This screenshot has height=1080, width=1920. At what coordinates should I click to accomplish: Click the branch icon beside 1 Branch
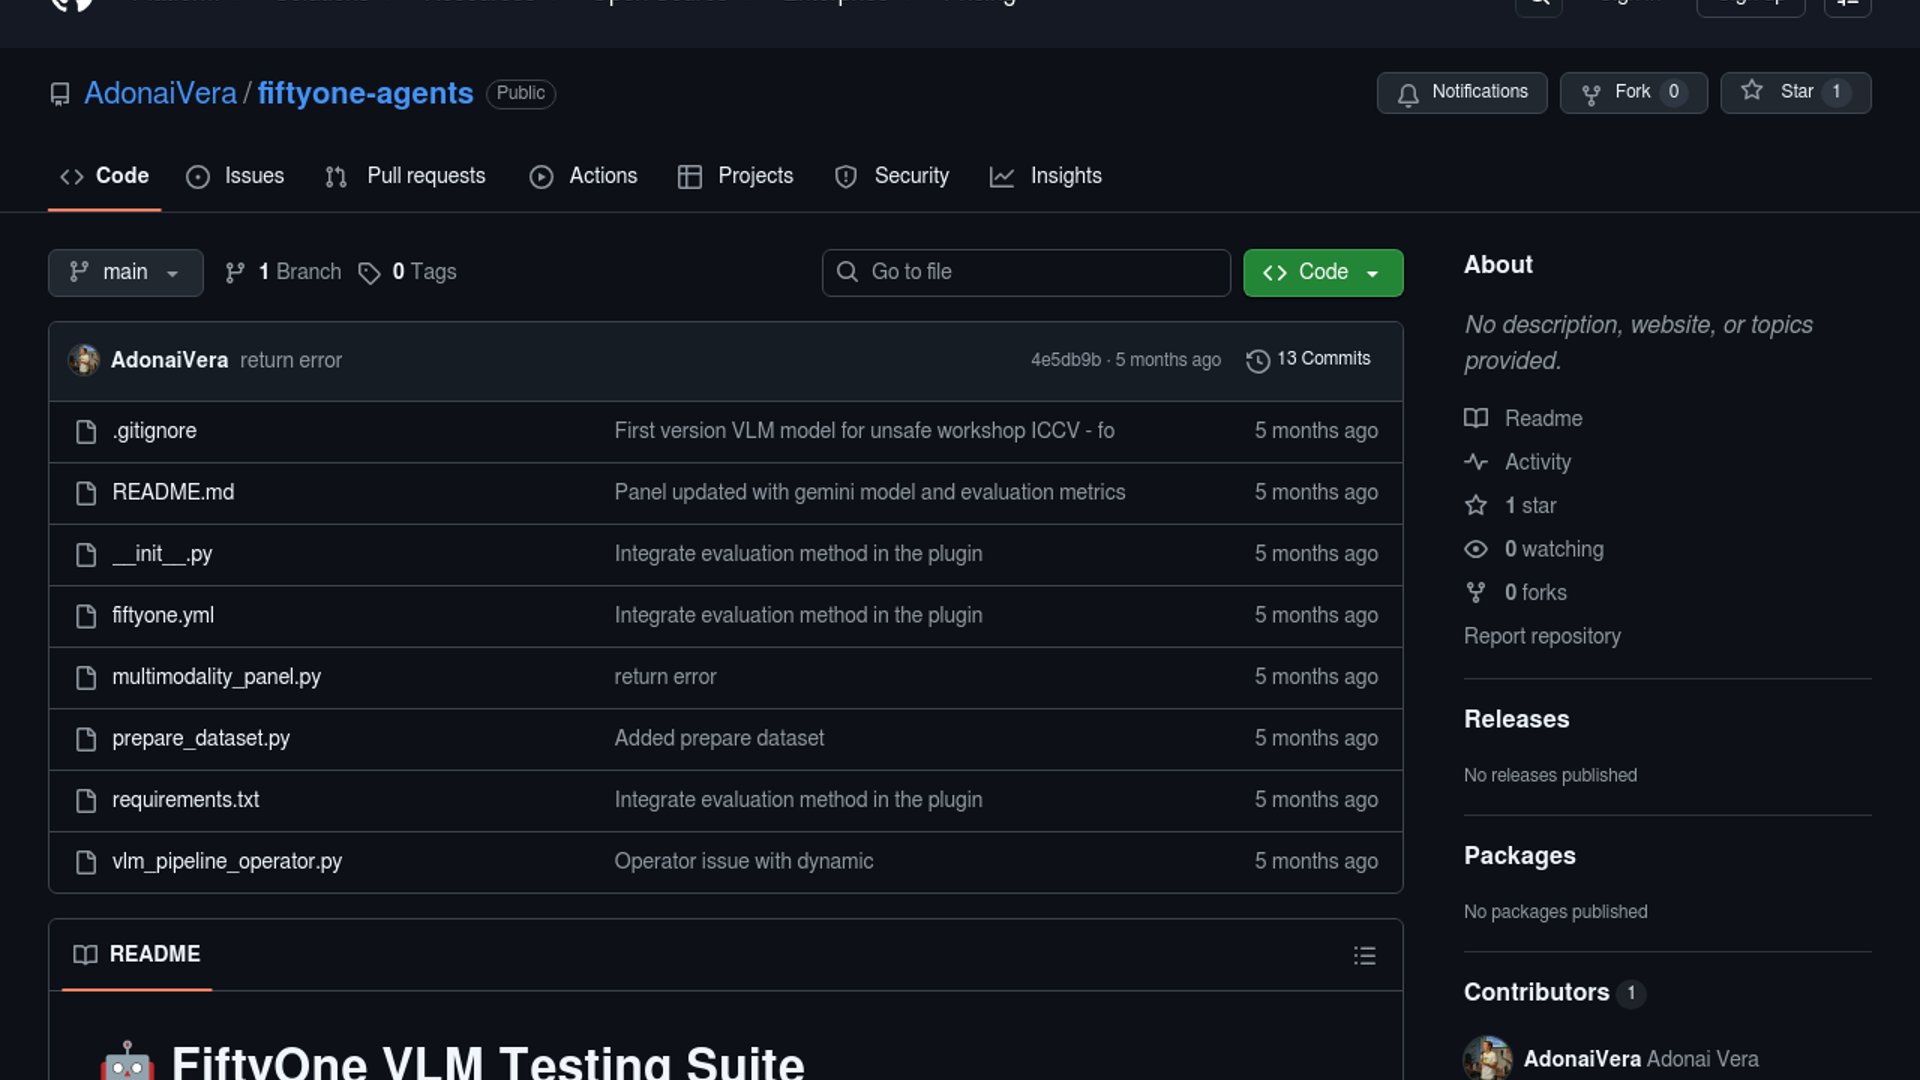[235, 273]
